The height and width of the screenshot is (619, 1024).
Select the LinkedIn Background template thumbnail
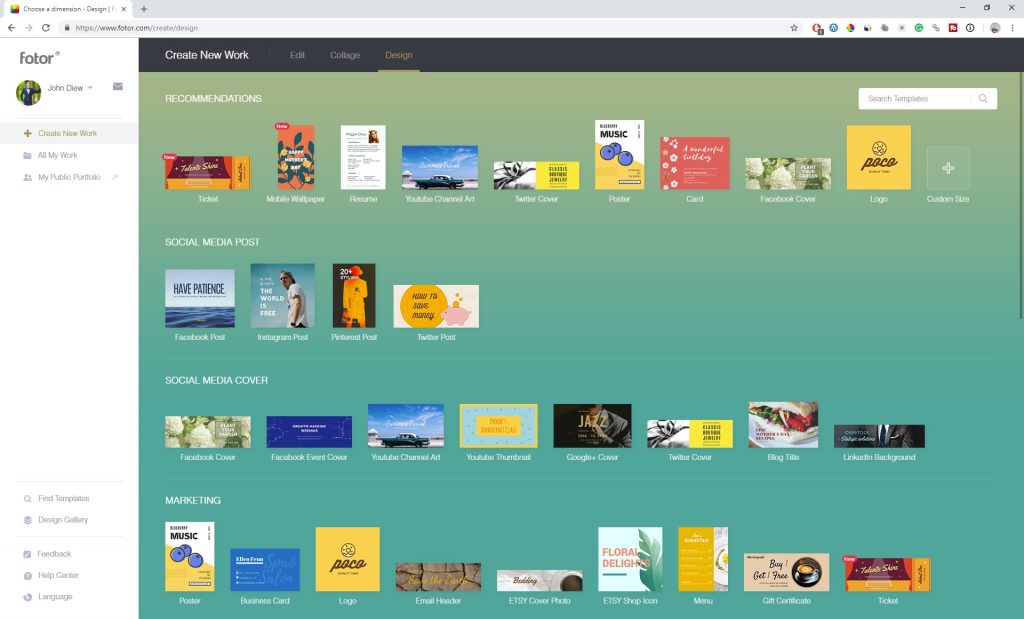coord(879,436)
